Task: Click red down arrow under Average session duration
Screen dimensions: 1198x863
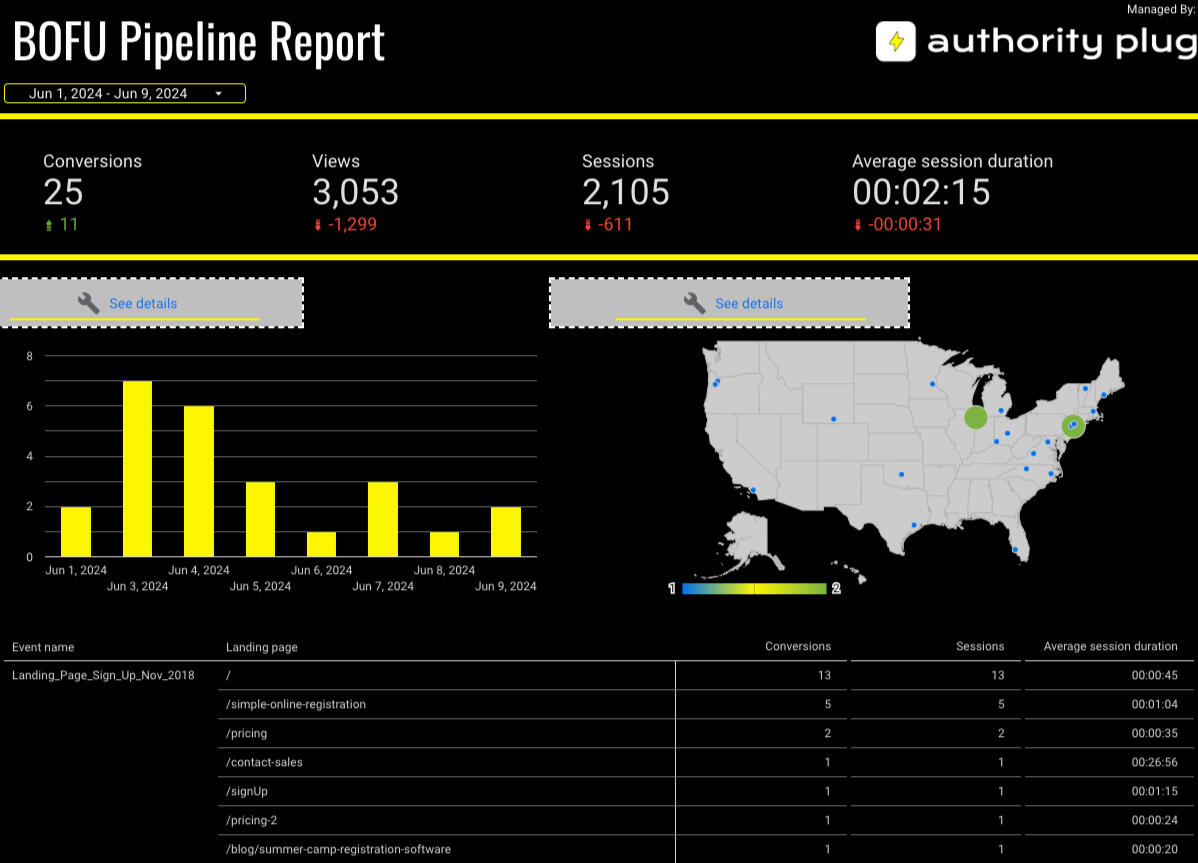Action: point(858,225)
